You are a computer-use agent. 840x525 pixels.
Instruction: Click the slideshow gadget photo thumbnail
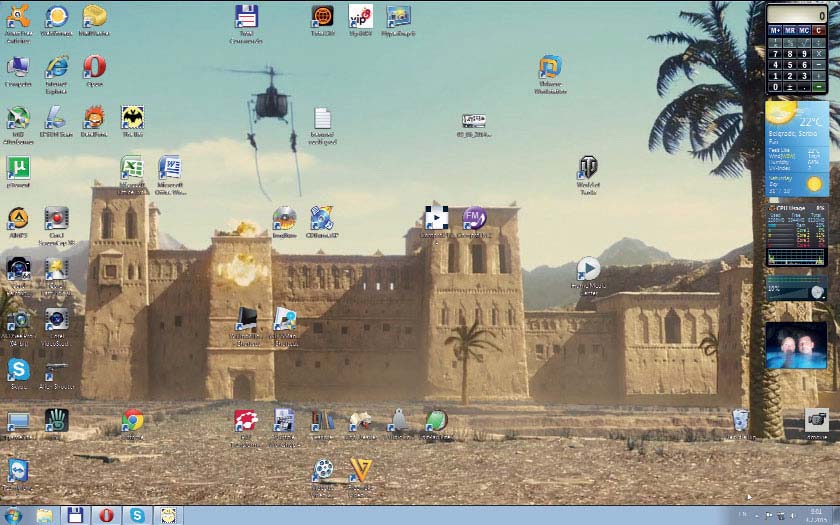pyautogui.click(x=796, y=346)
